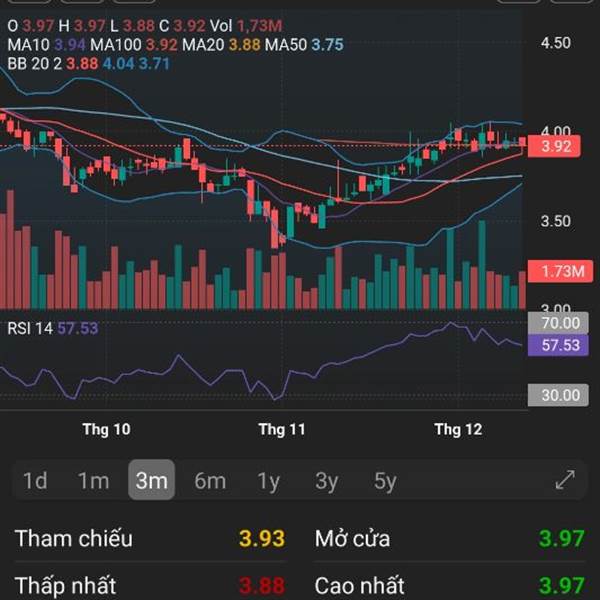Tap the Tham chiếu label
Image resolution: width=600 pixels, height=600 pixels.
click(x=73, y=538)
